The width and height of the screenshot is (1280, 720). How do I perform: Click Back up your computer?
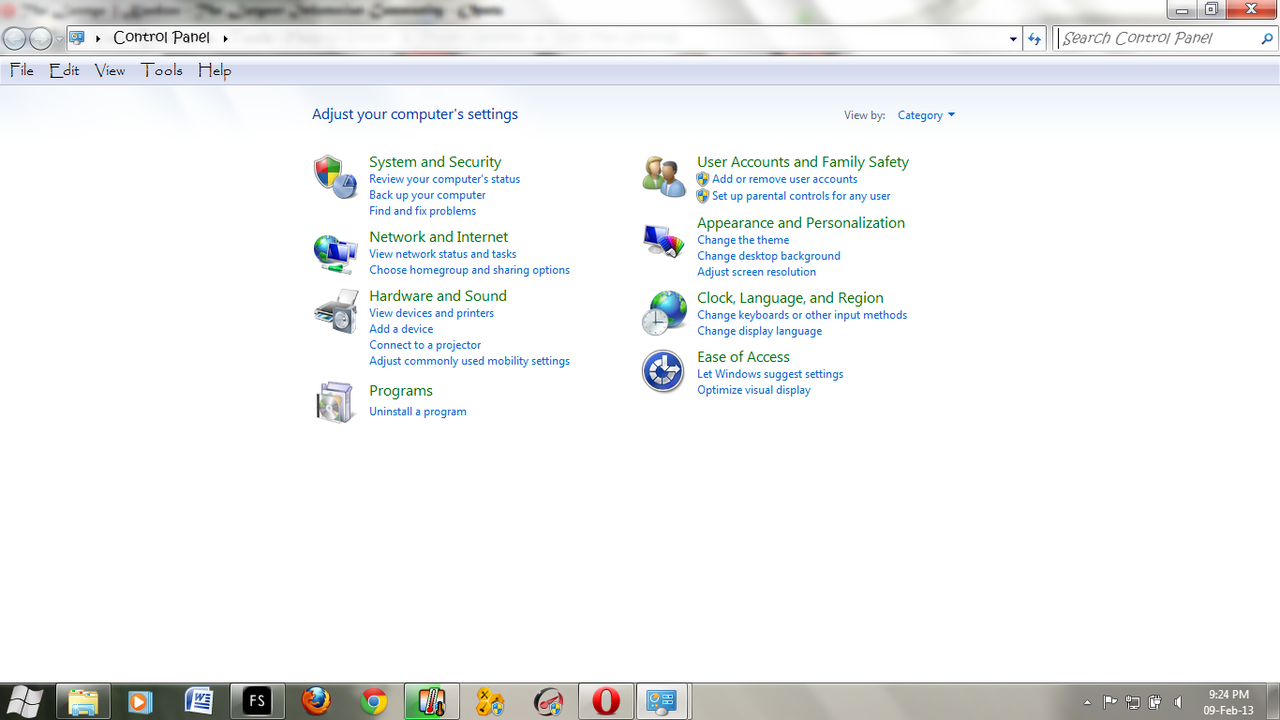(427, 195)
